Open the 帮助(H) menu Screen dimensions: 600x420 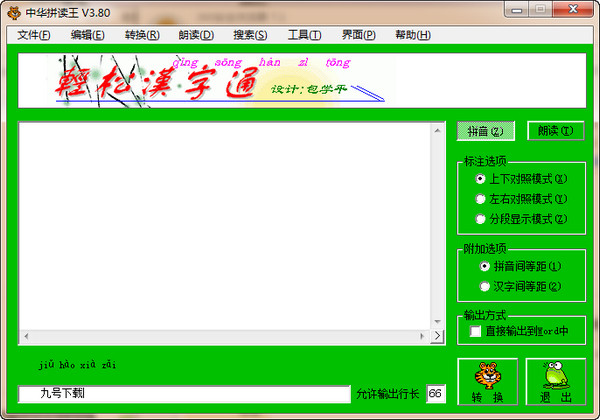point(412,35)
